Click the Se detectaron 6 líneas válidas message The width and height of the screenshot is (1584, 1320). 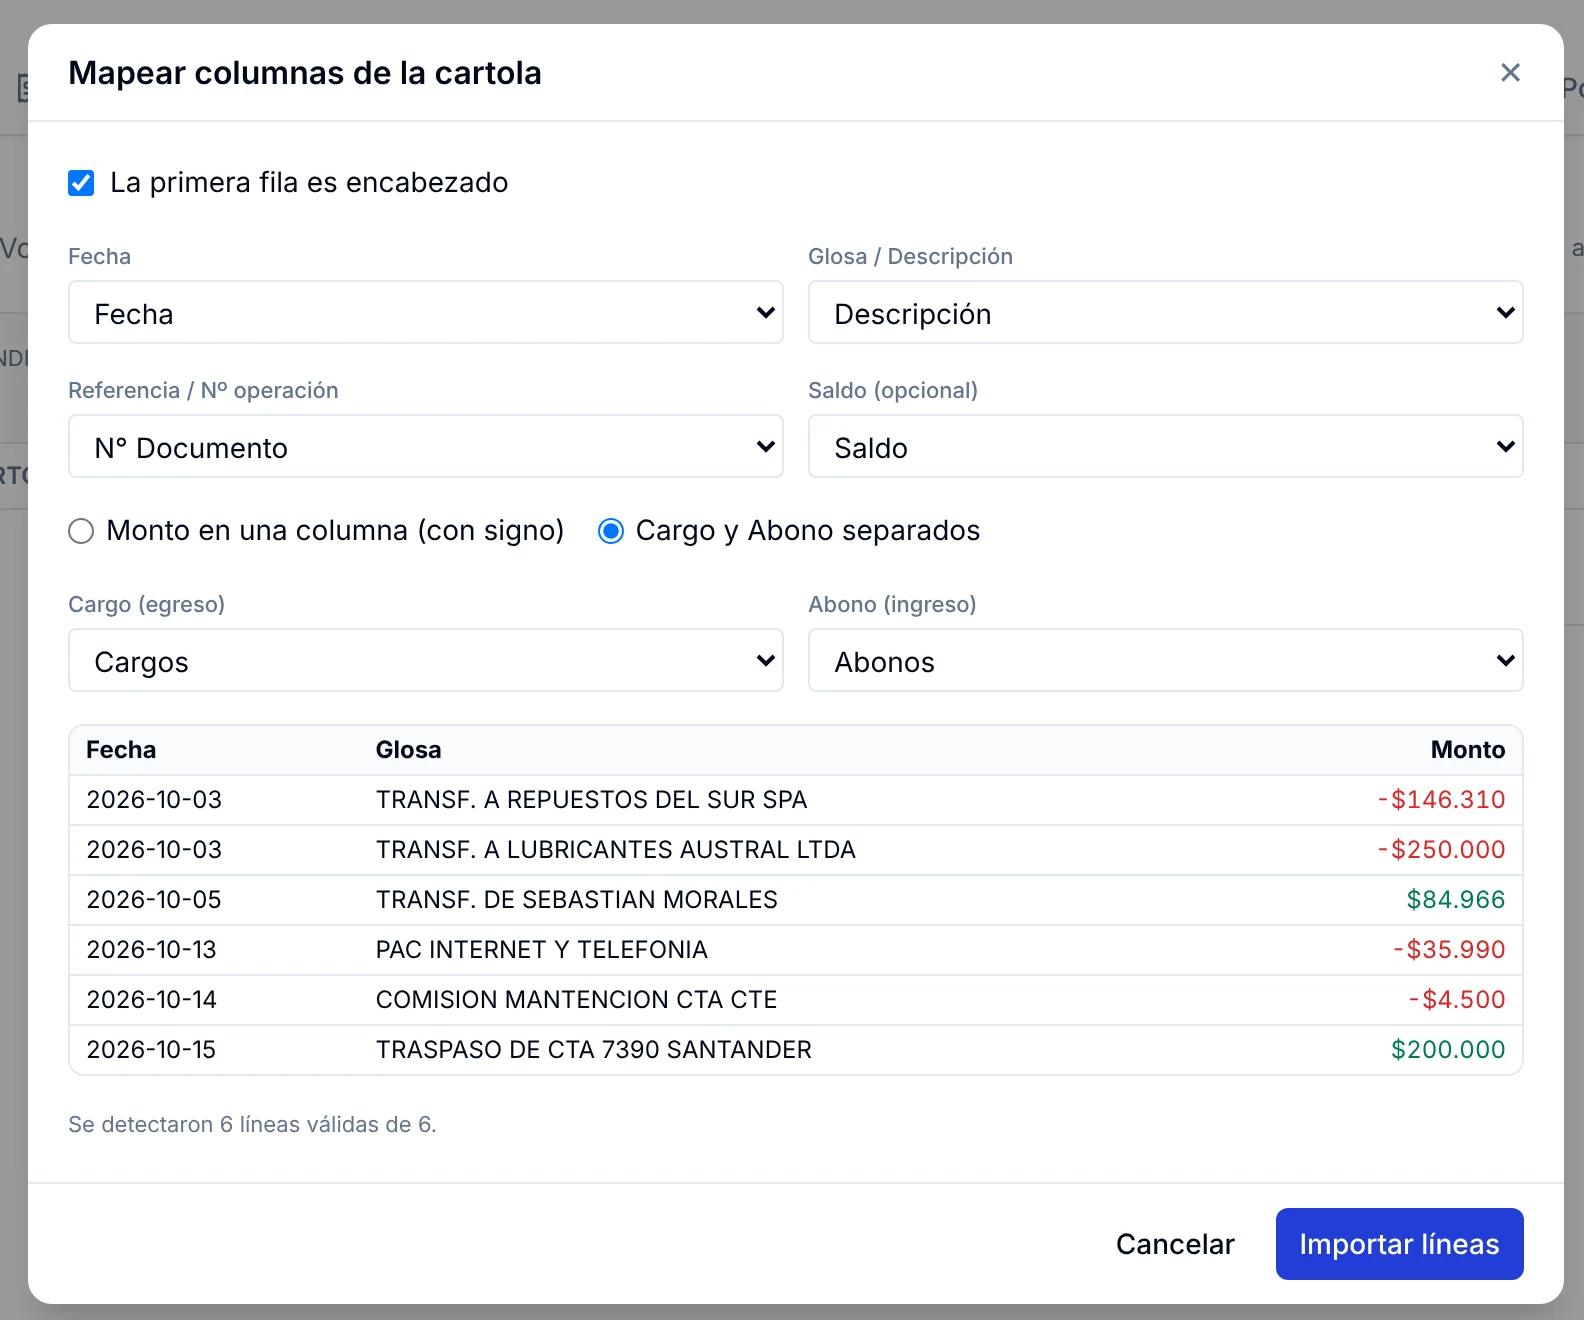[x=252, y=1125]
